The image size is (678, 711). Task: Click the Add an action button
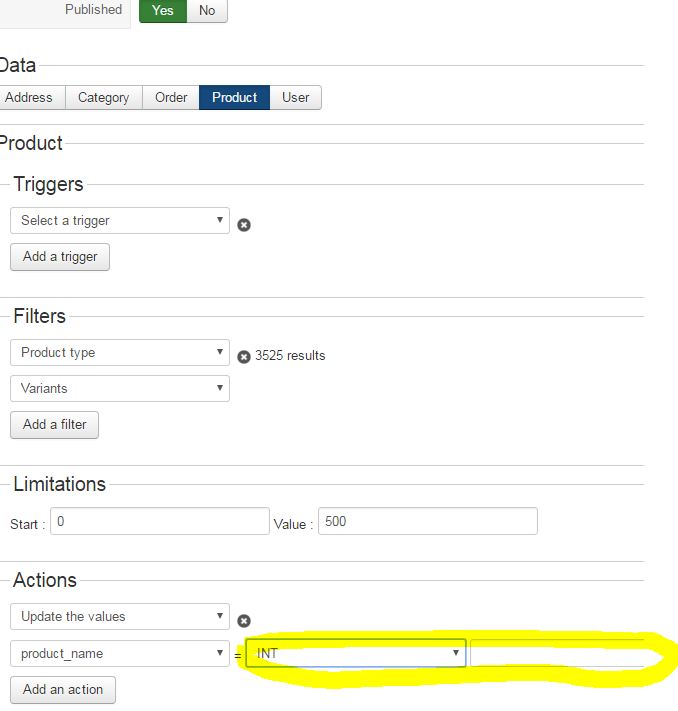tap(63, 690)
